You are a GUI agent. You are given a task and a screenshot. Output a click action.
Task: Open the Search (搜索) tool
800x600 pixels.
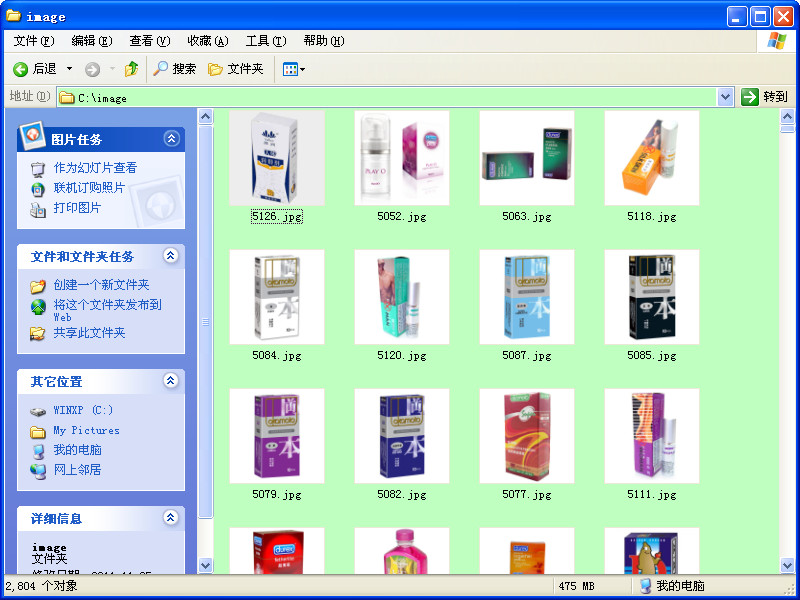pos(174,69)
